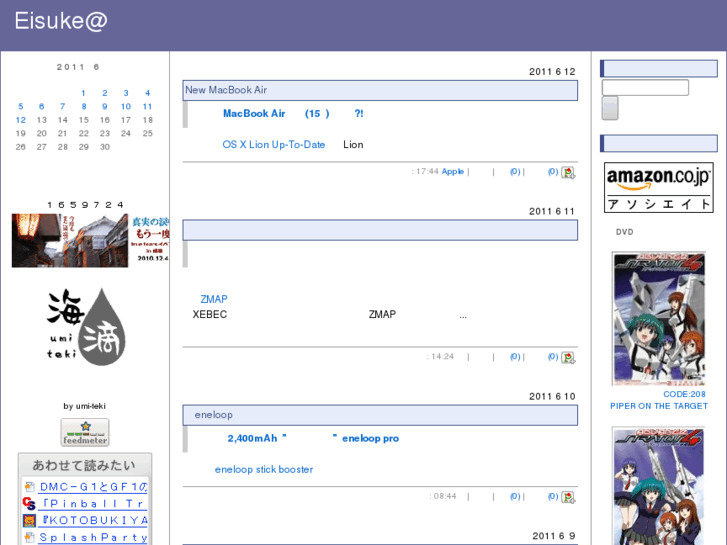Open first (0) link on the 14:24 post
Viewport: 727px width, 545px height.
[515, 357]
